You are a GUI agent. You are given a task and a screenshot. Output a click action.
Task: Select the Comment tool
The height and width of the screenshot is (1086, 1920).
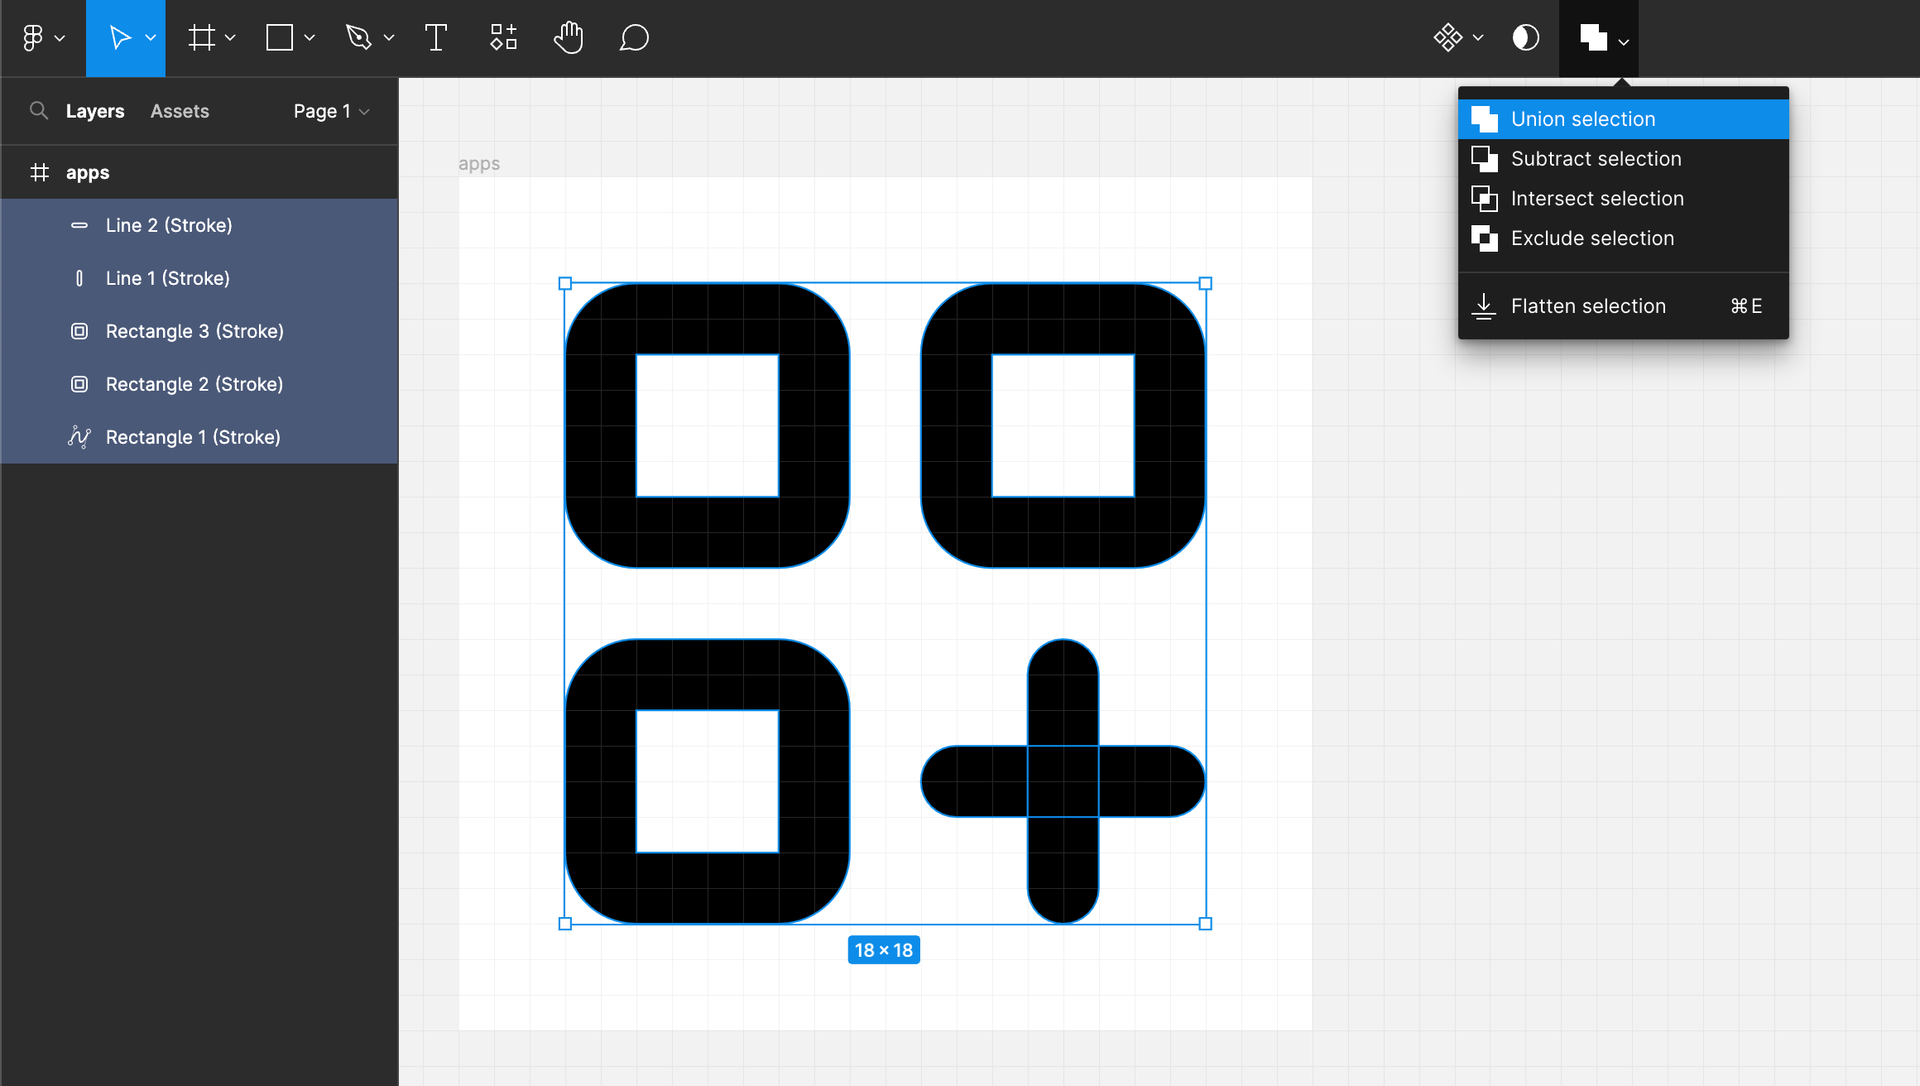634,38
